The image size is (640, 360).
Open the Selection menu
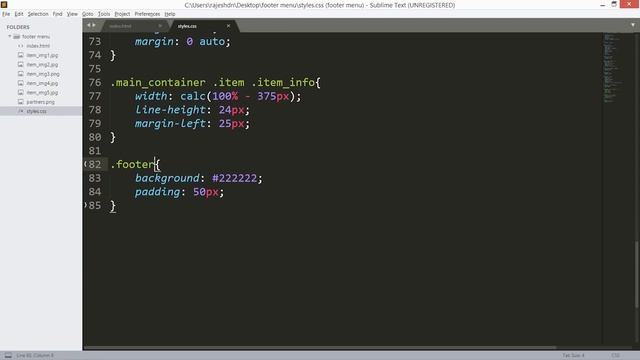point(38,14)
